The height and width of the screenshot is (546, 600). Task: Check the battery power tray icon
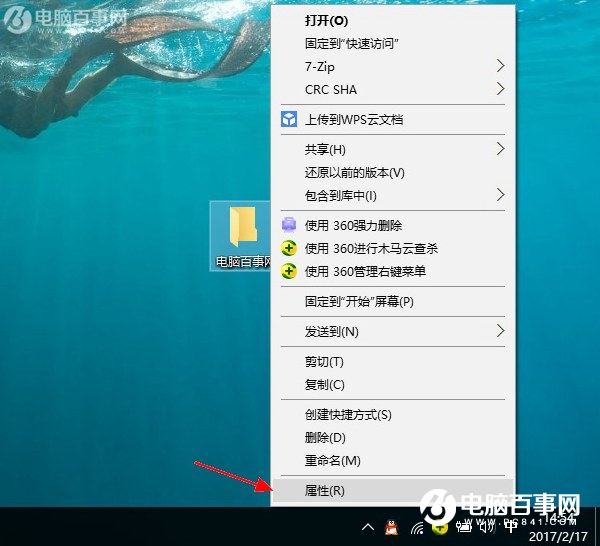[463, 528]
